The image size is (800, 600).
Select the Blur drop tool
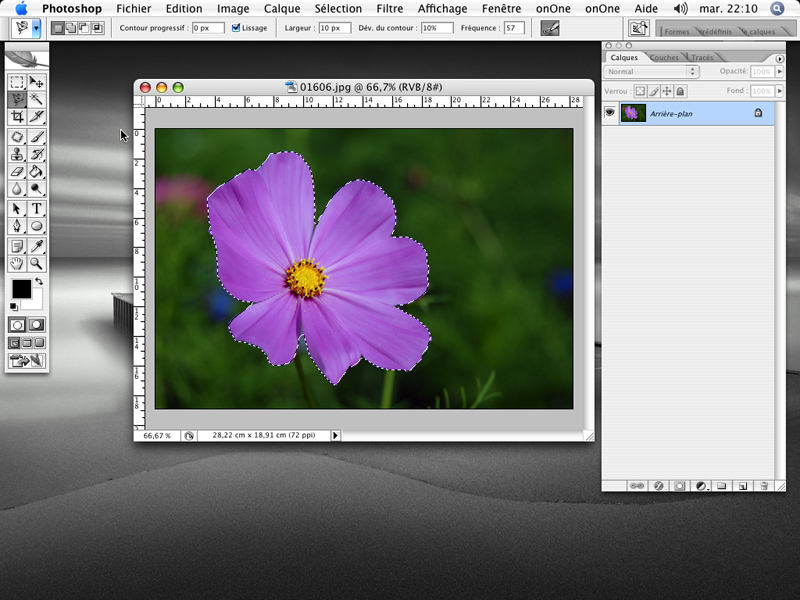click(17, 189)
